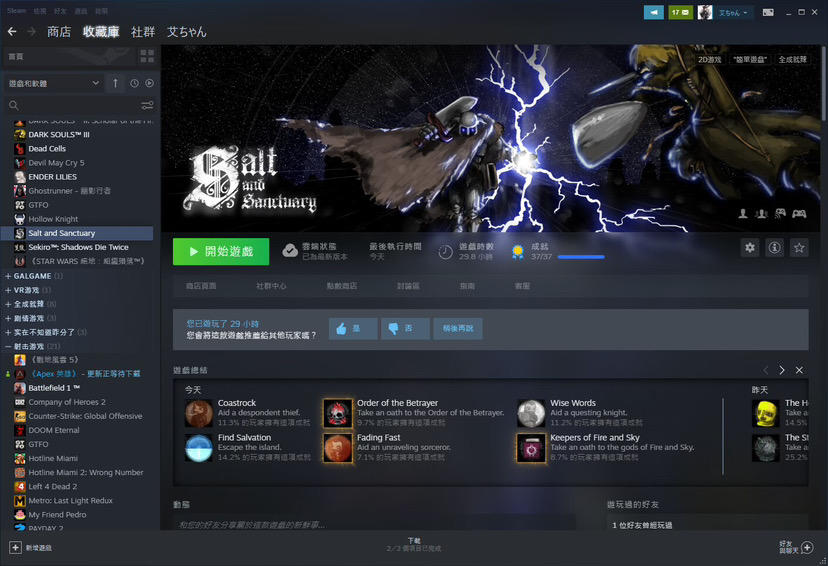Expand the 剧情游戏 collection
The width and height of the screenshot is (828, 566).
tap(8, 318)
